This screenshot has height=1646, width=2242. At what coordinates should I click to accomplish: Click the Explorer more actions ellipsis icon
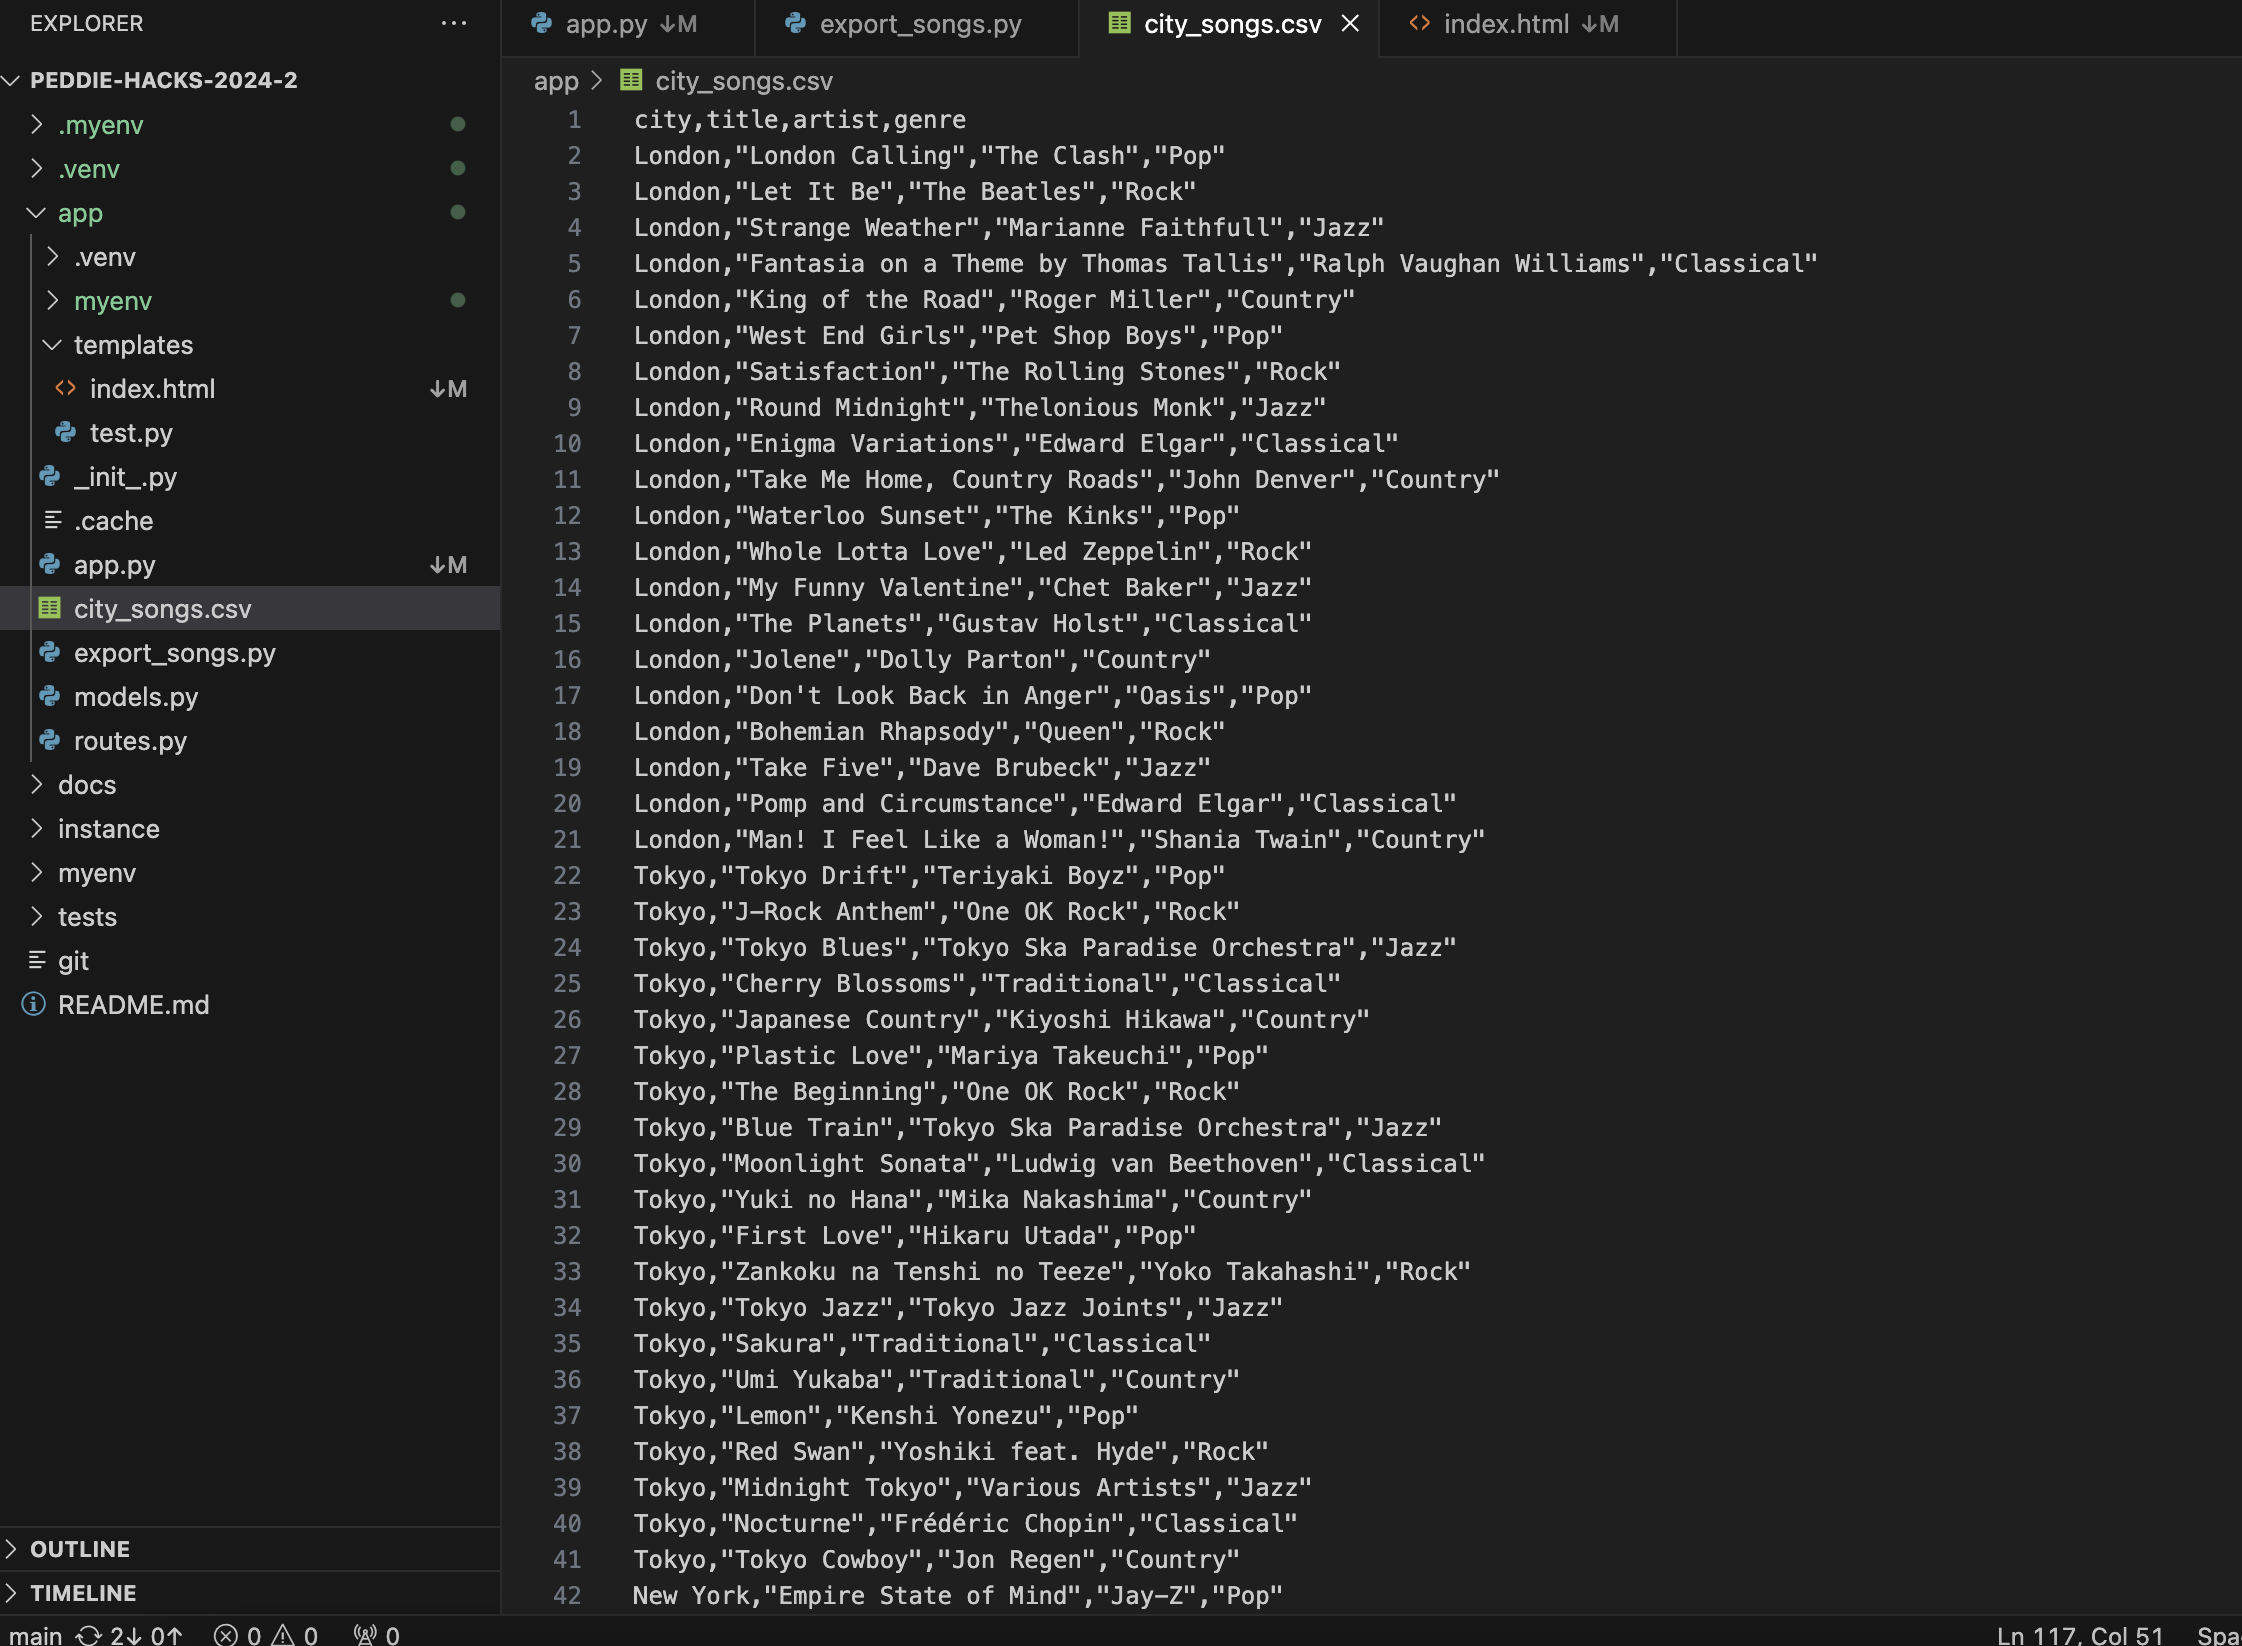pyautogui.click(x=454, y=23)
